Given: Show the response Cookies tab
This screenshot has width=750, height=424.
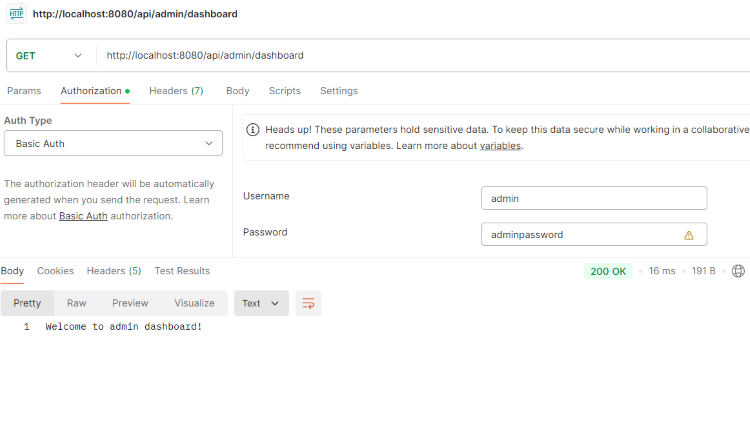Looking at the screenshot, I should (55, 271).
